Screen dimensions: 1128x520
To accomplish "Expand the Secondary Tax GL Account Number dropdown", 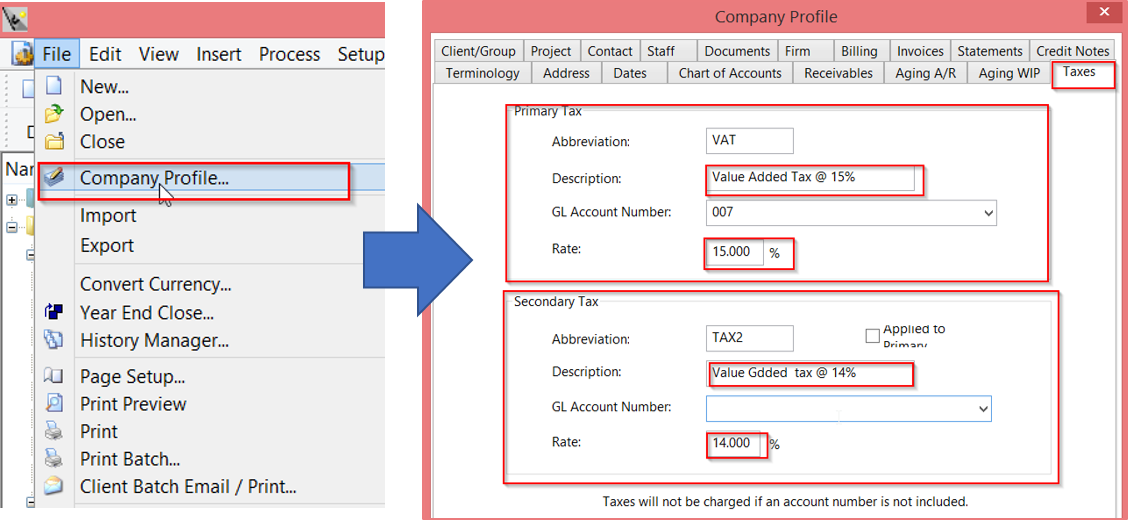I will coord(982,409).
